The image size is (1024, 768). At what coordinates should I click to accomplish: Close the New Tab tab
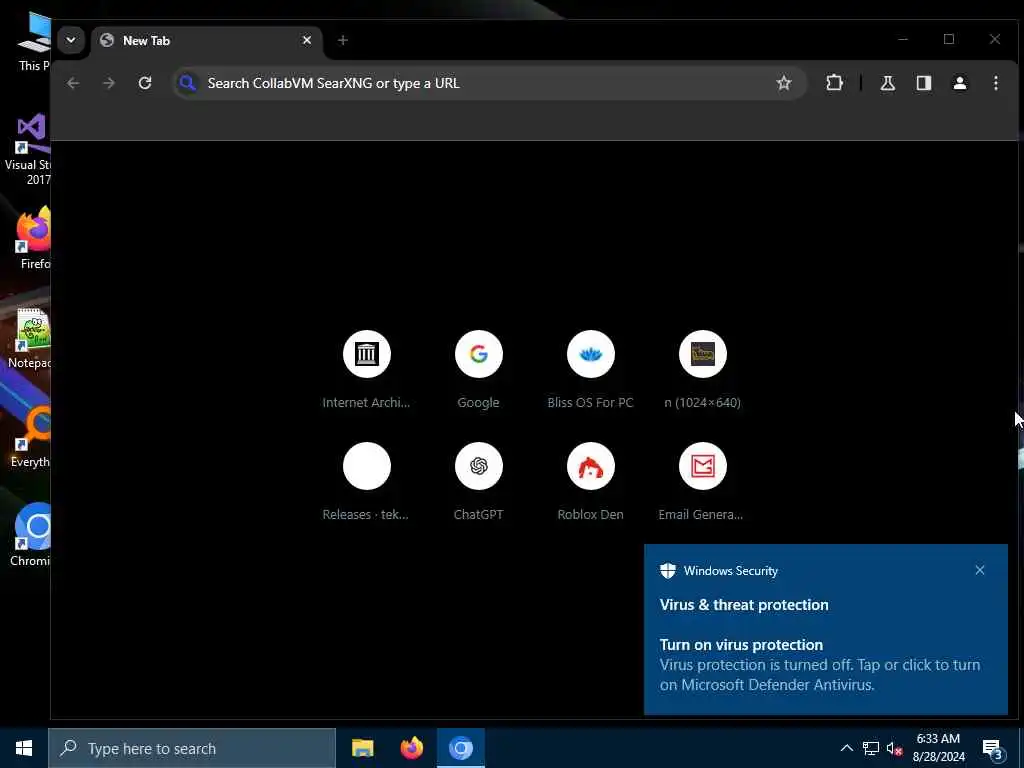click(x=307, y=40)
